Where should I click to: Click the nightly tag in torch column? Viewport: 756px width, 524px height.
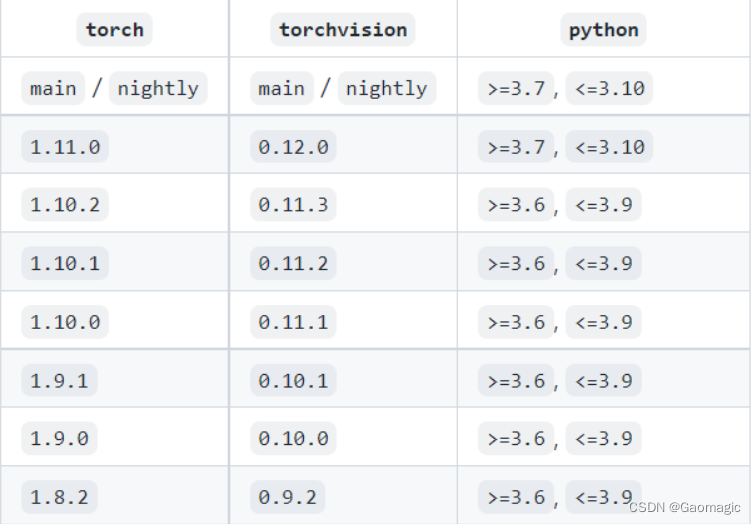coord(158,88)
